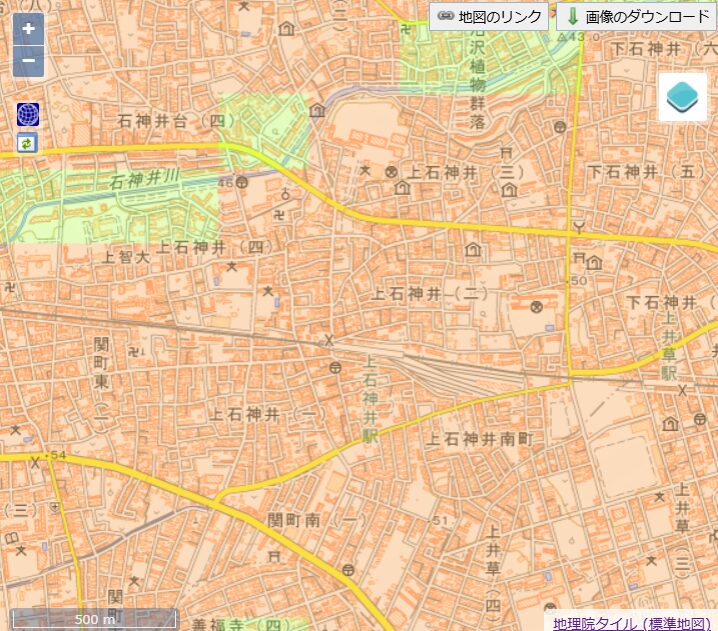Image resolution: width=718 pixels, height=631 pixels.
Task: Zoom in with the plus button
Action: (x=28, y=29)
